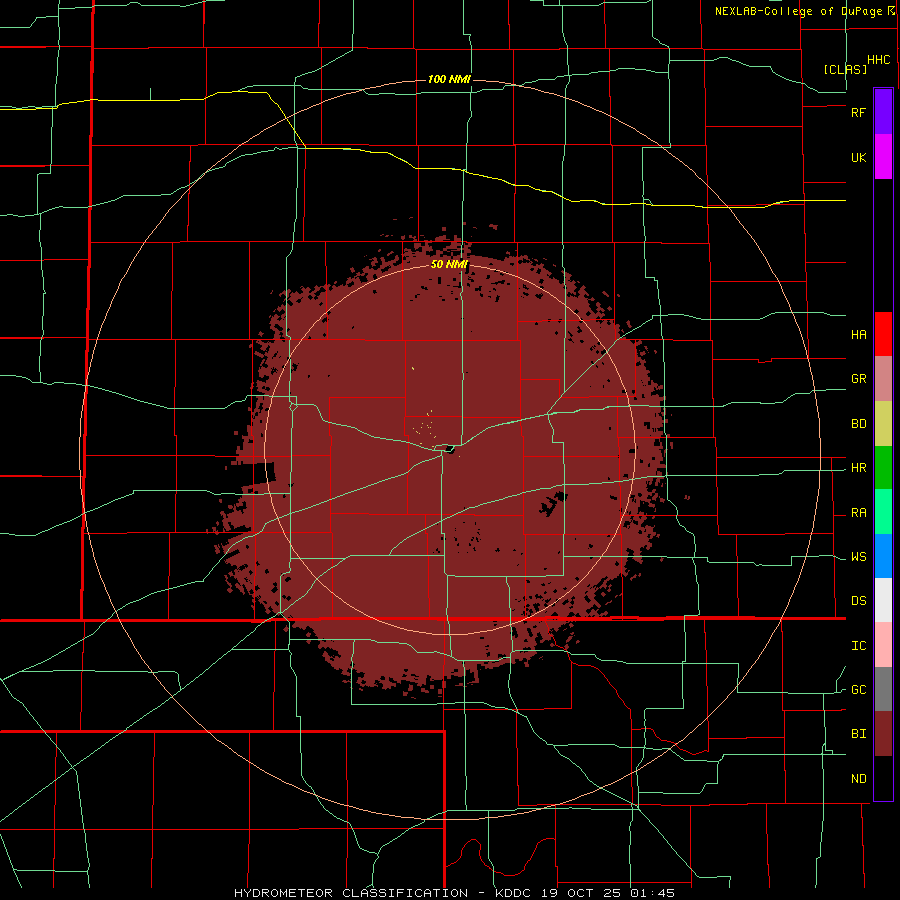Viewport: 900px width, 900px height.
Task: Click the RF purple legend swatch
Action: pyautogui.click(x=883, y=112)
